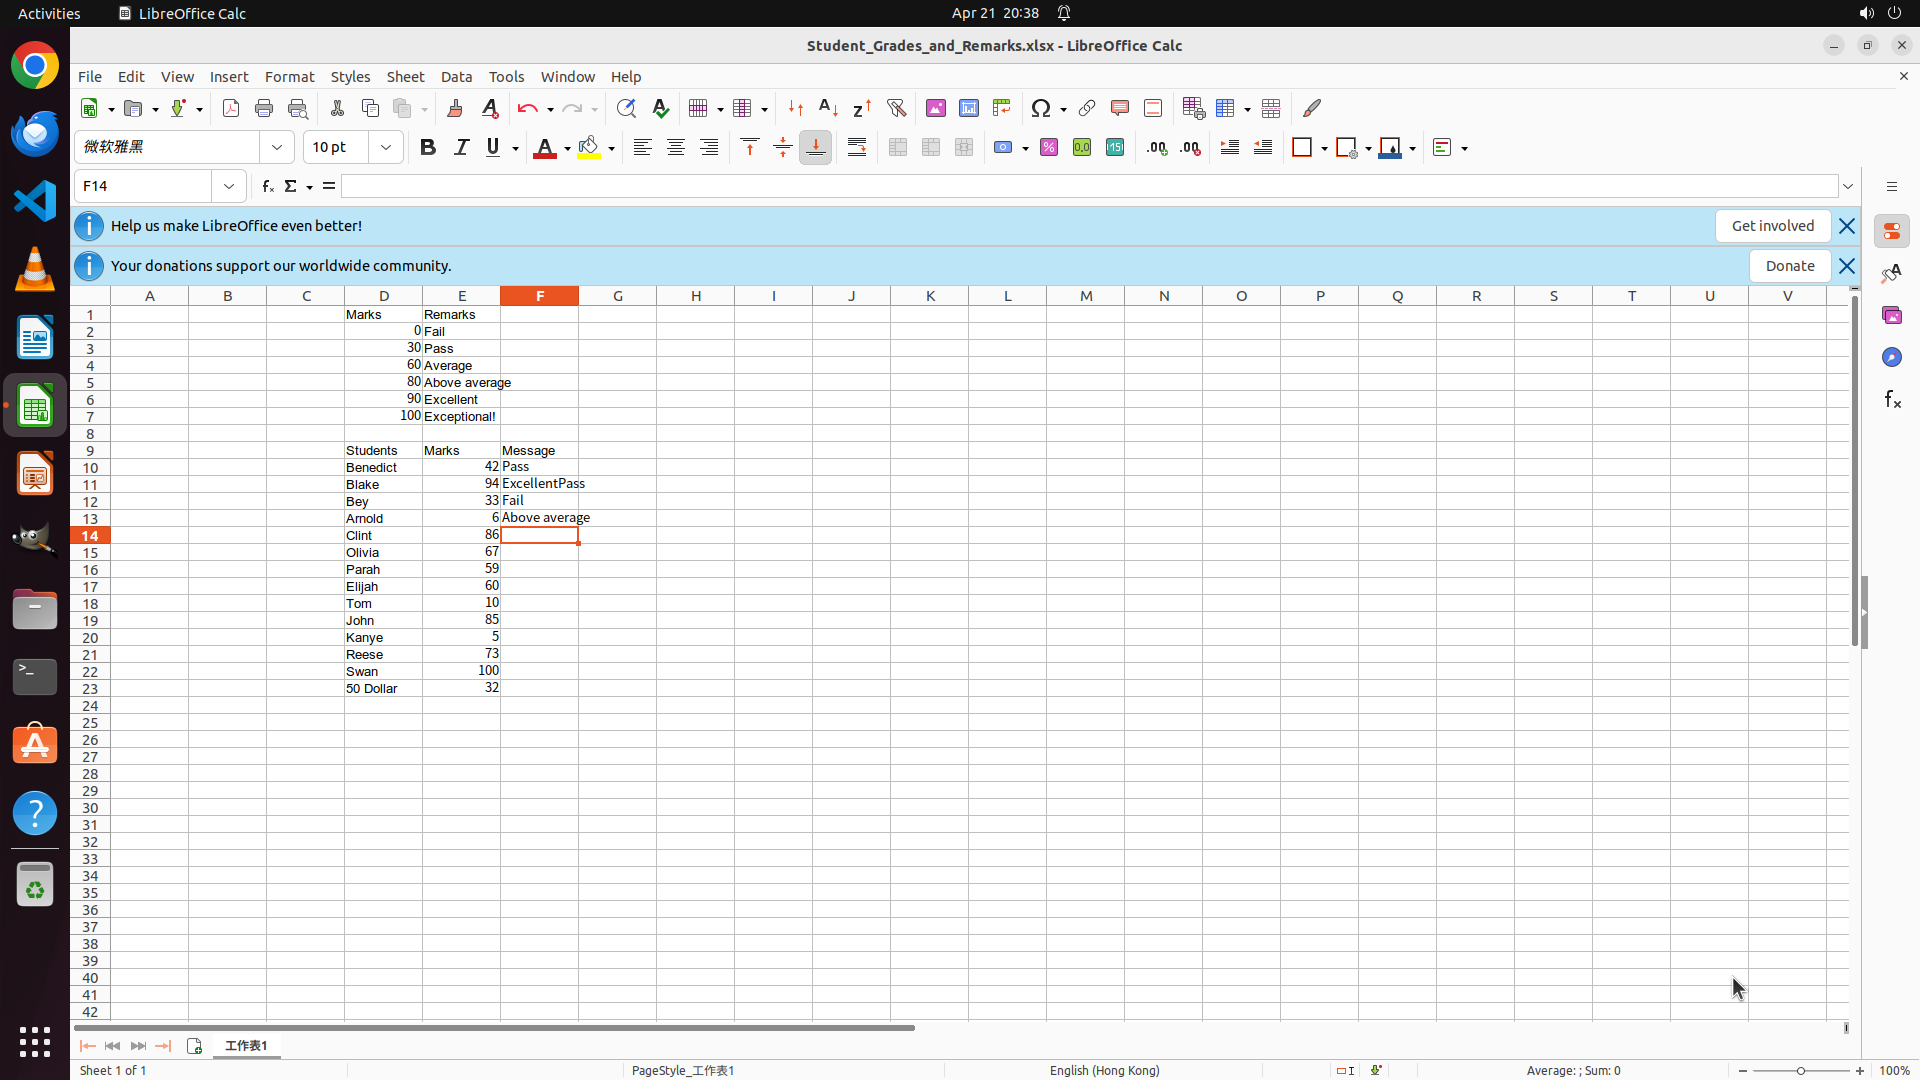Viewport: 1920px width, 1080px height.
Task: Click the AutoFilter funnel icon
Action: coord(896,108)
